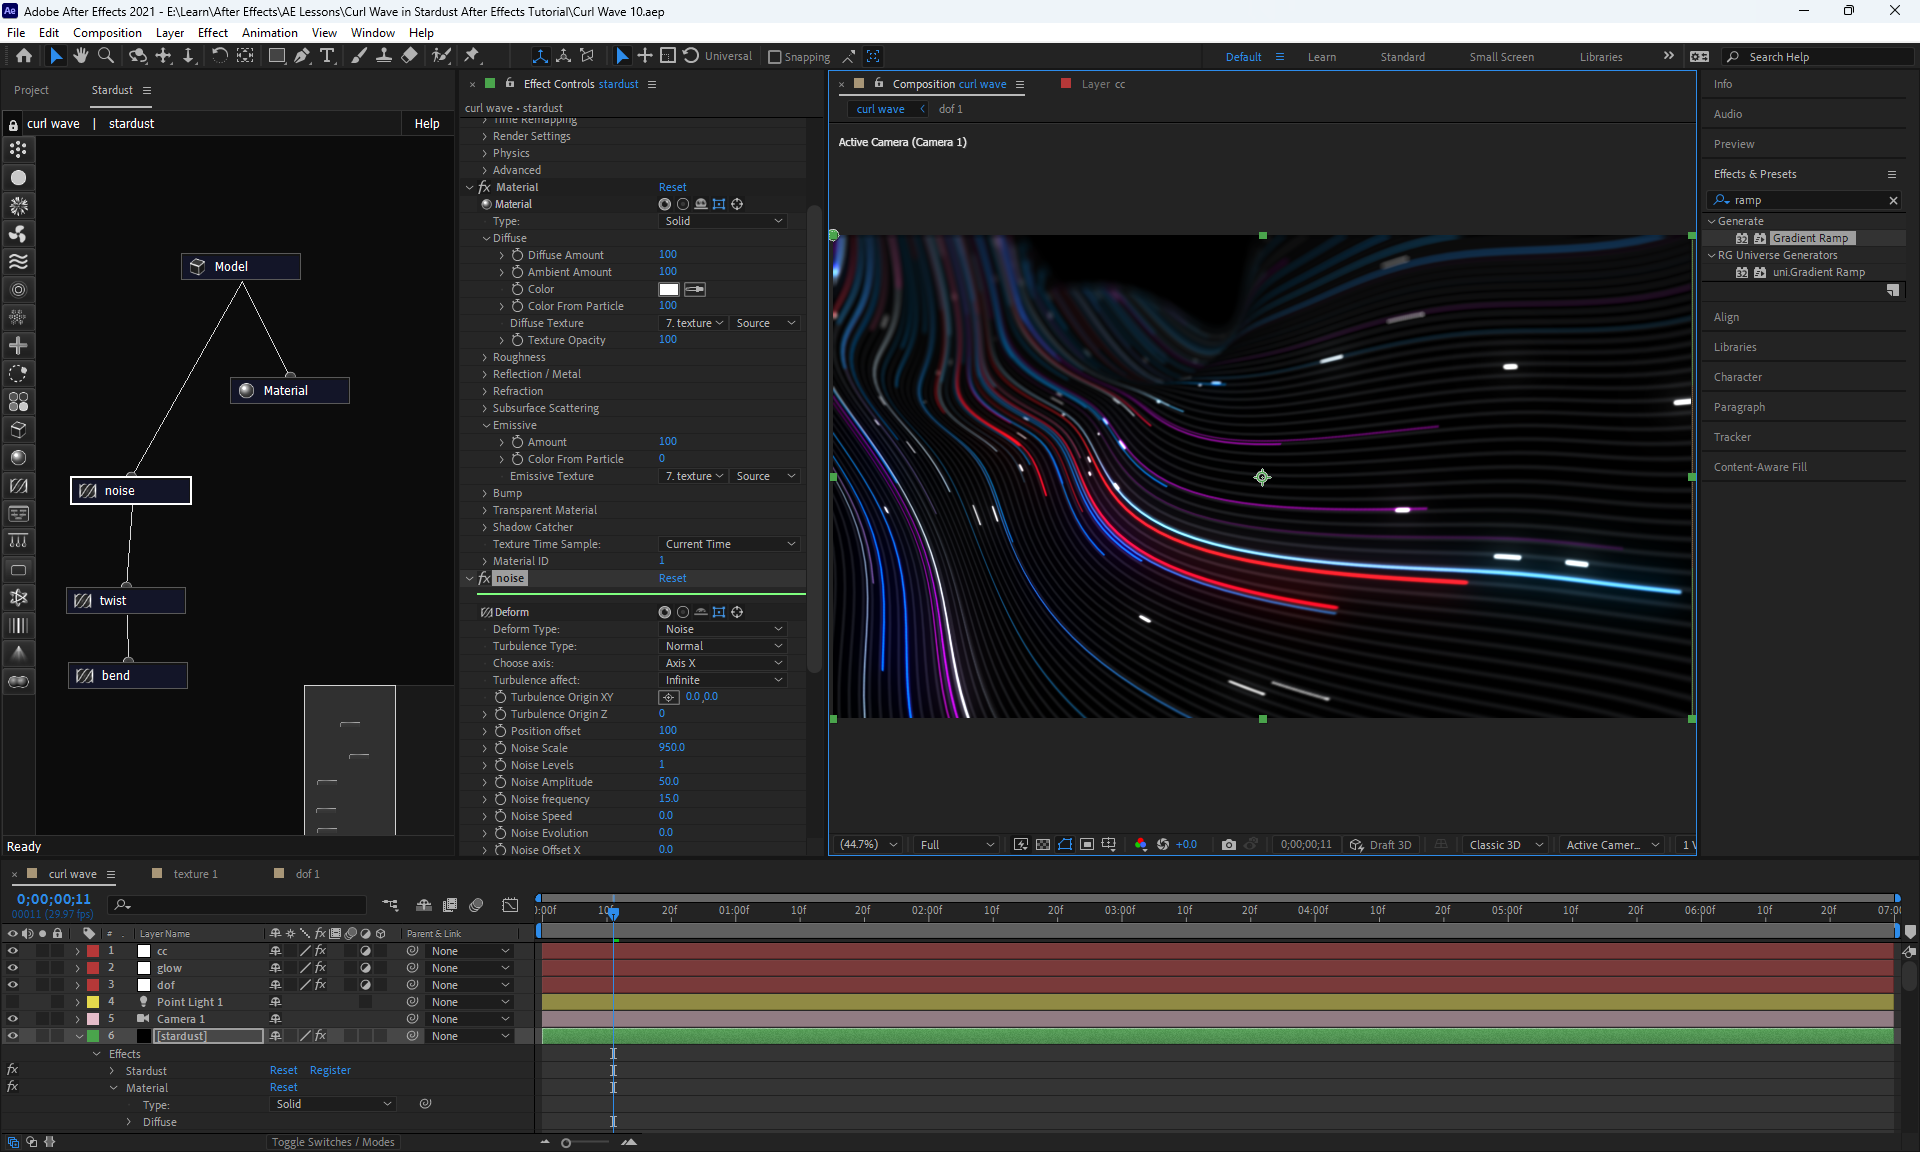Screen dimensions: 1920x1152
Task: Select the Type text tool
Action: point(327,56)
